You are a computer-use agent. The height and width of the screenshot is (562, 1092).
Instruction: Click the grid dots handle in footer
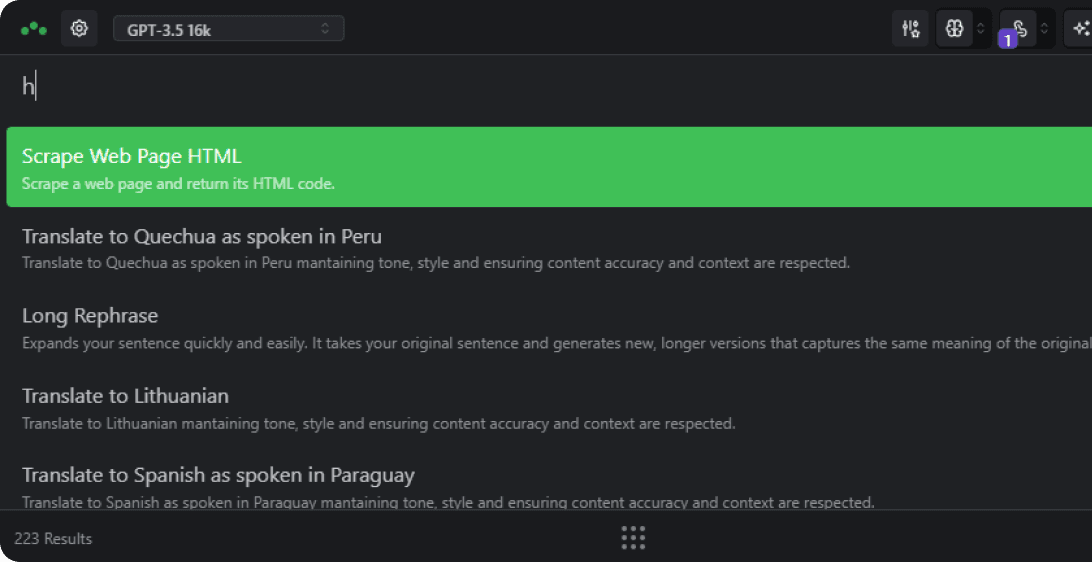tap(633, 538)
